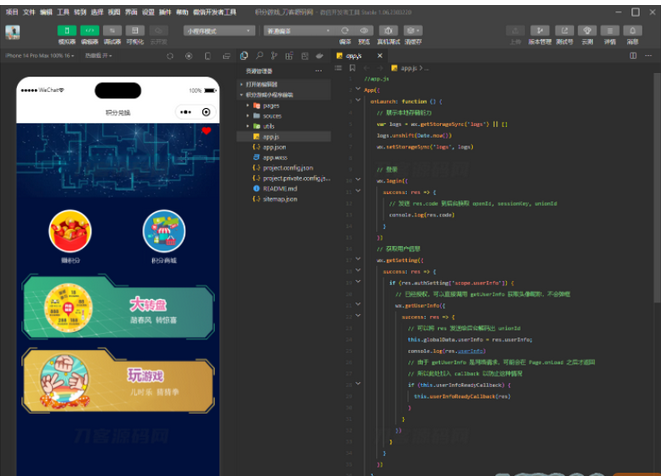Click the 详情 details icon
This screenshot has width=661, height=476.
point(610,31)
